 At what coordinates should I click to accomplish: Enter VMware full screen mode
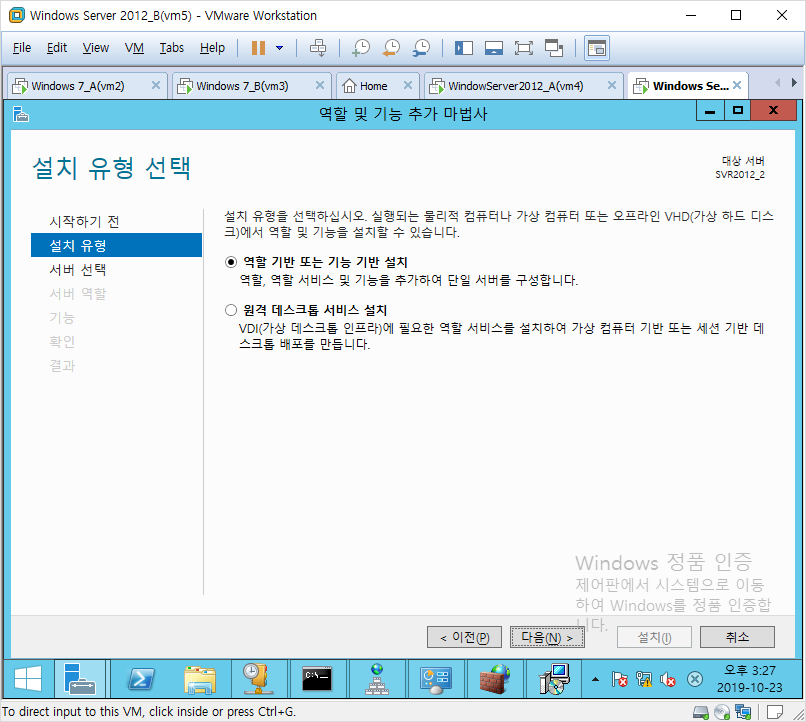click(x=523, y=48)
